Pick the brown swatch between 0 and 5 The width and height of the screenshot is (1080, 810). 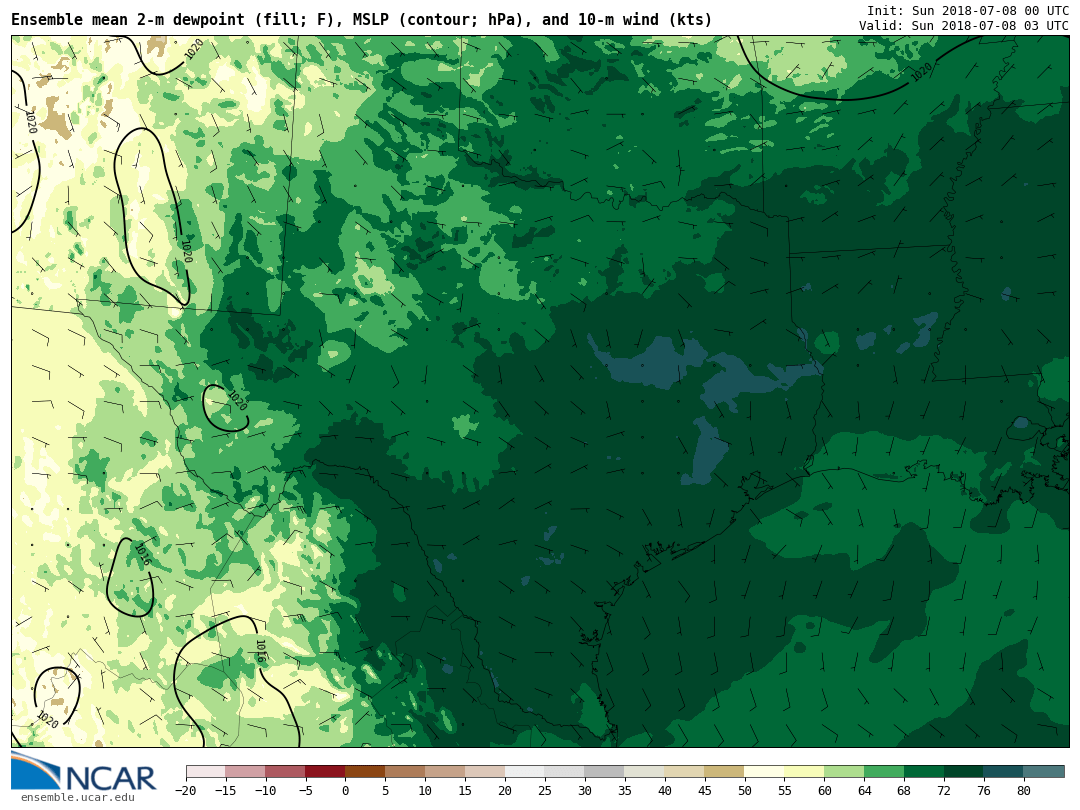pos(365,772)
